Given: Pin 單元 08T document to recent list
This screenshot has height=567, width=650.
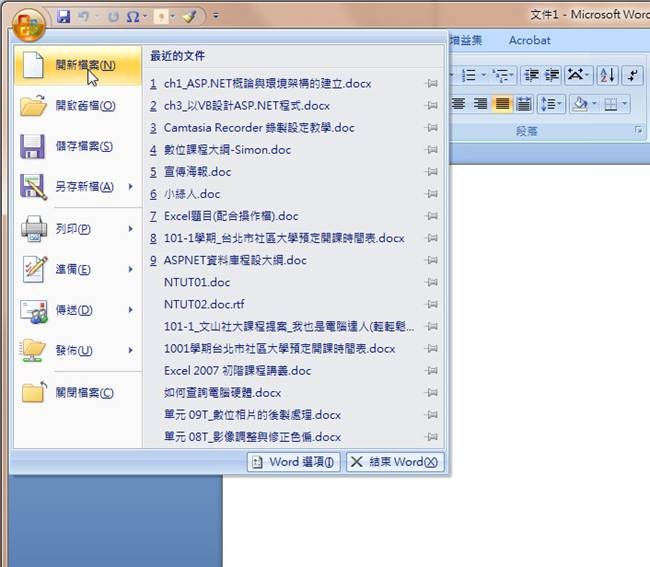Looking at the screenshot, I should pos(431,437).
